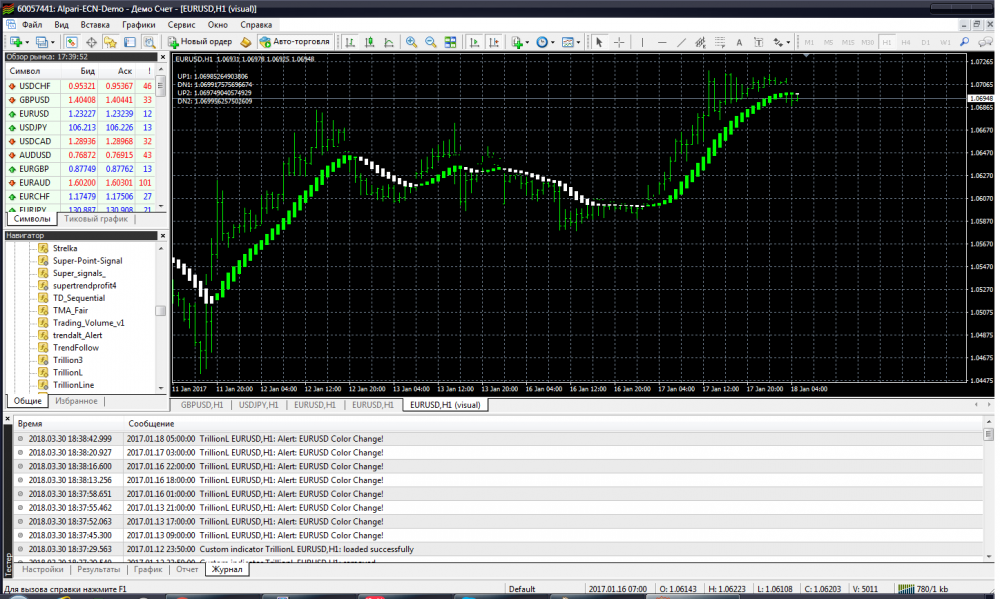Switch to the Настройки tester tab

click(43, 570)
